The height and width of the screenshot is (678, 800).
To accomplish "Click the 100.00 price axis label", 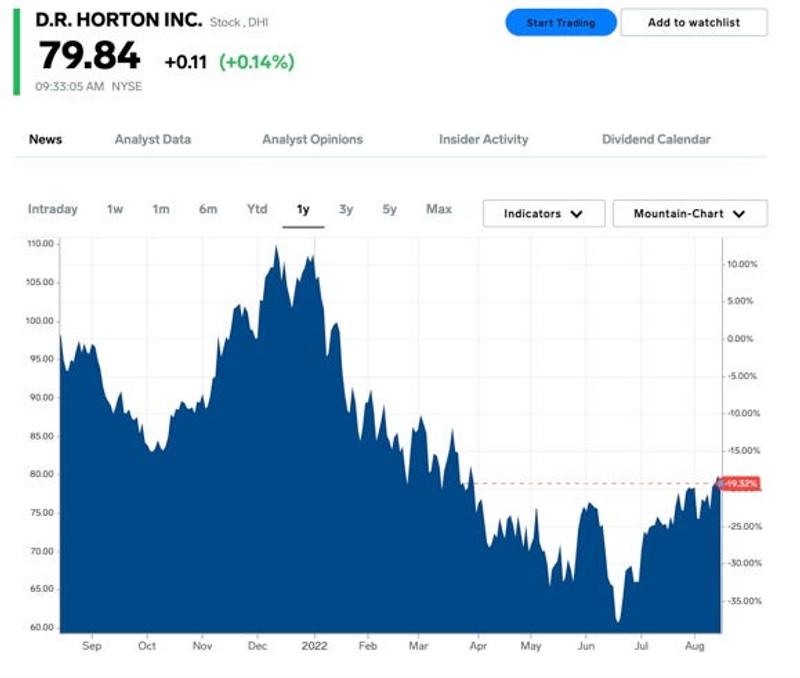I will coord(40,321).
